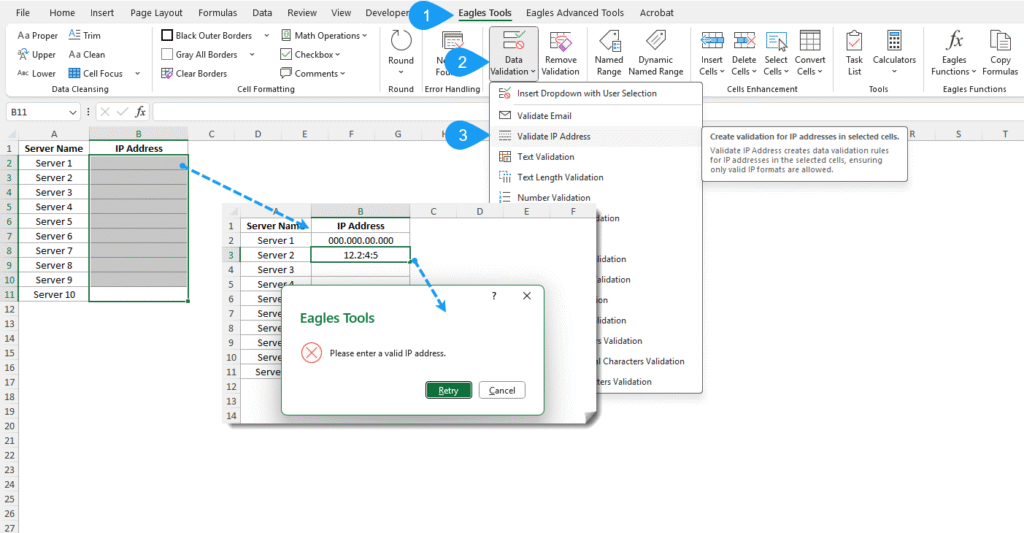Viewport: 1024px width, 533px height.
Task: Choose Text Validation menu item
Action: (596, 157)
